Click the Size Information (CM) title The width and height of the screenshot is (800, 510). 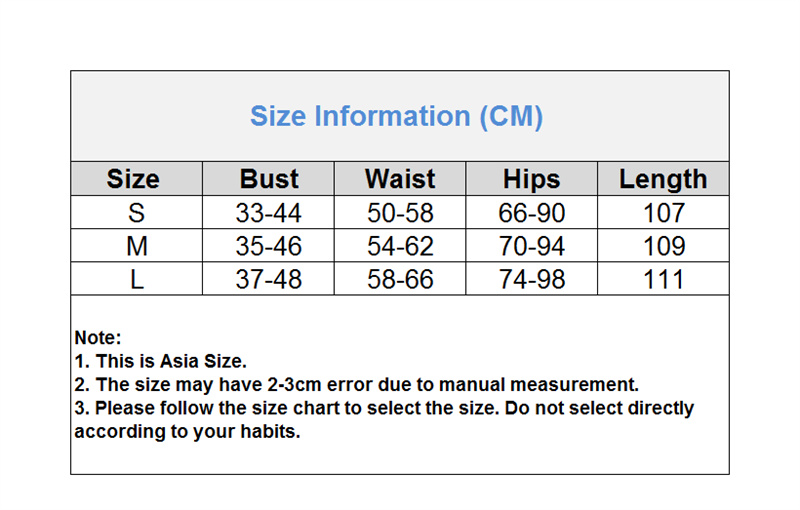(396, 116)
